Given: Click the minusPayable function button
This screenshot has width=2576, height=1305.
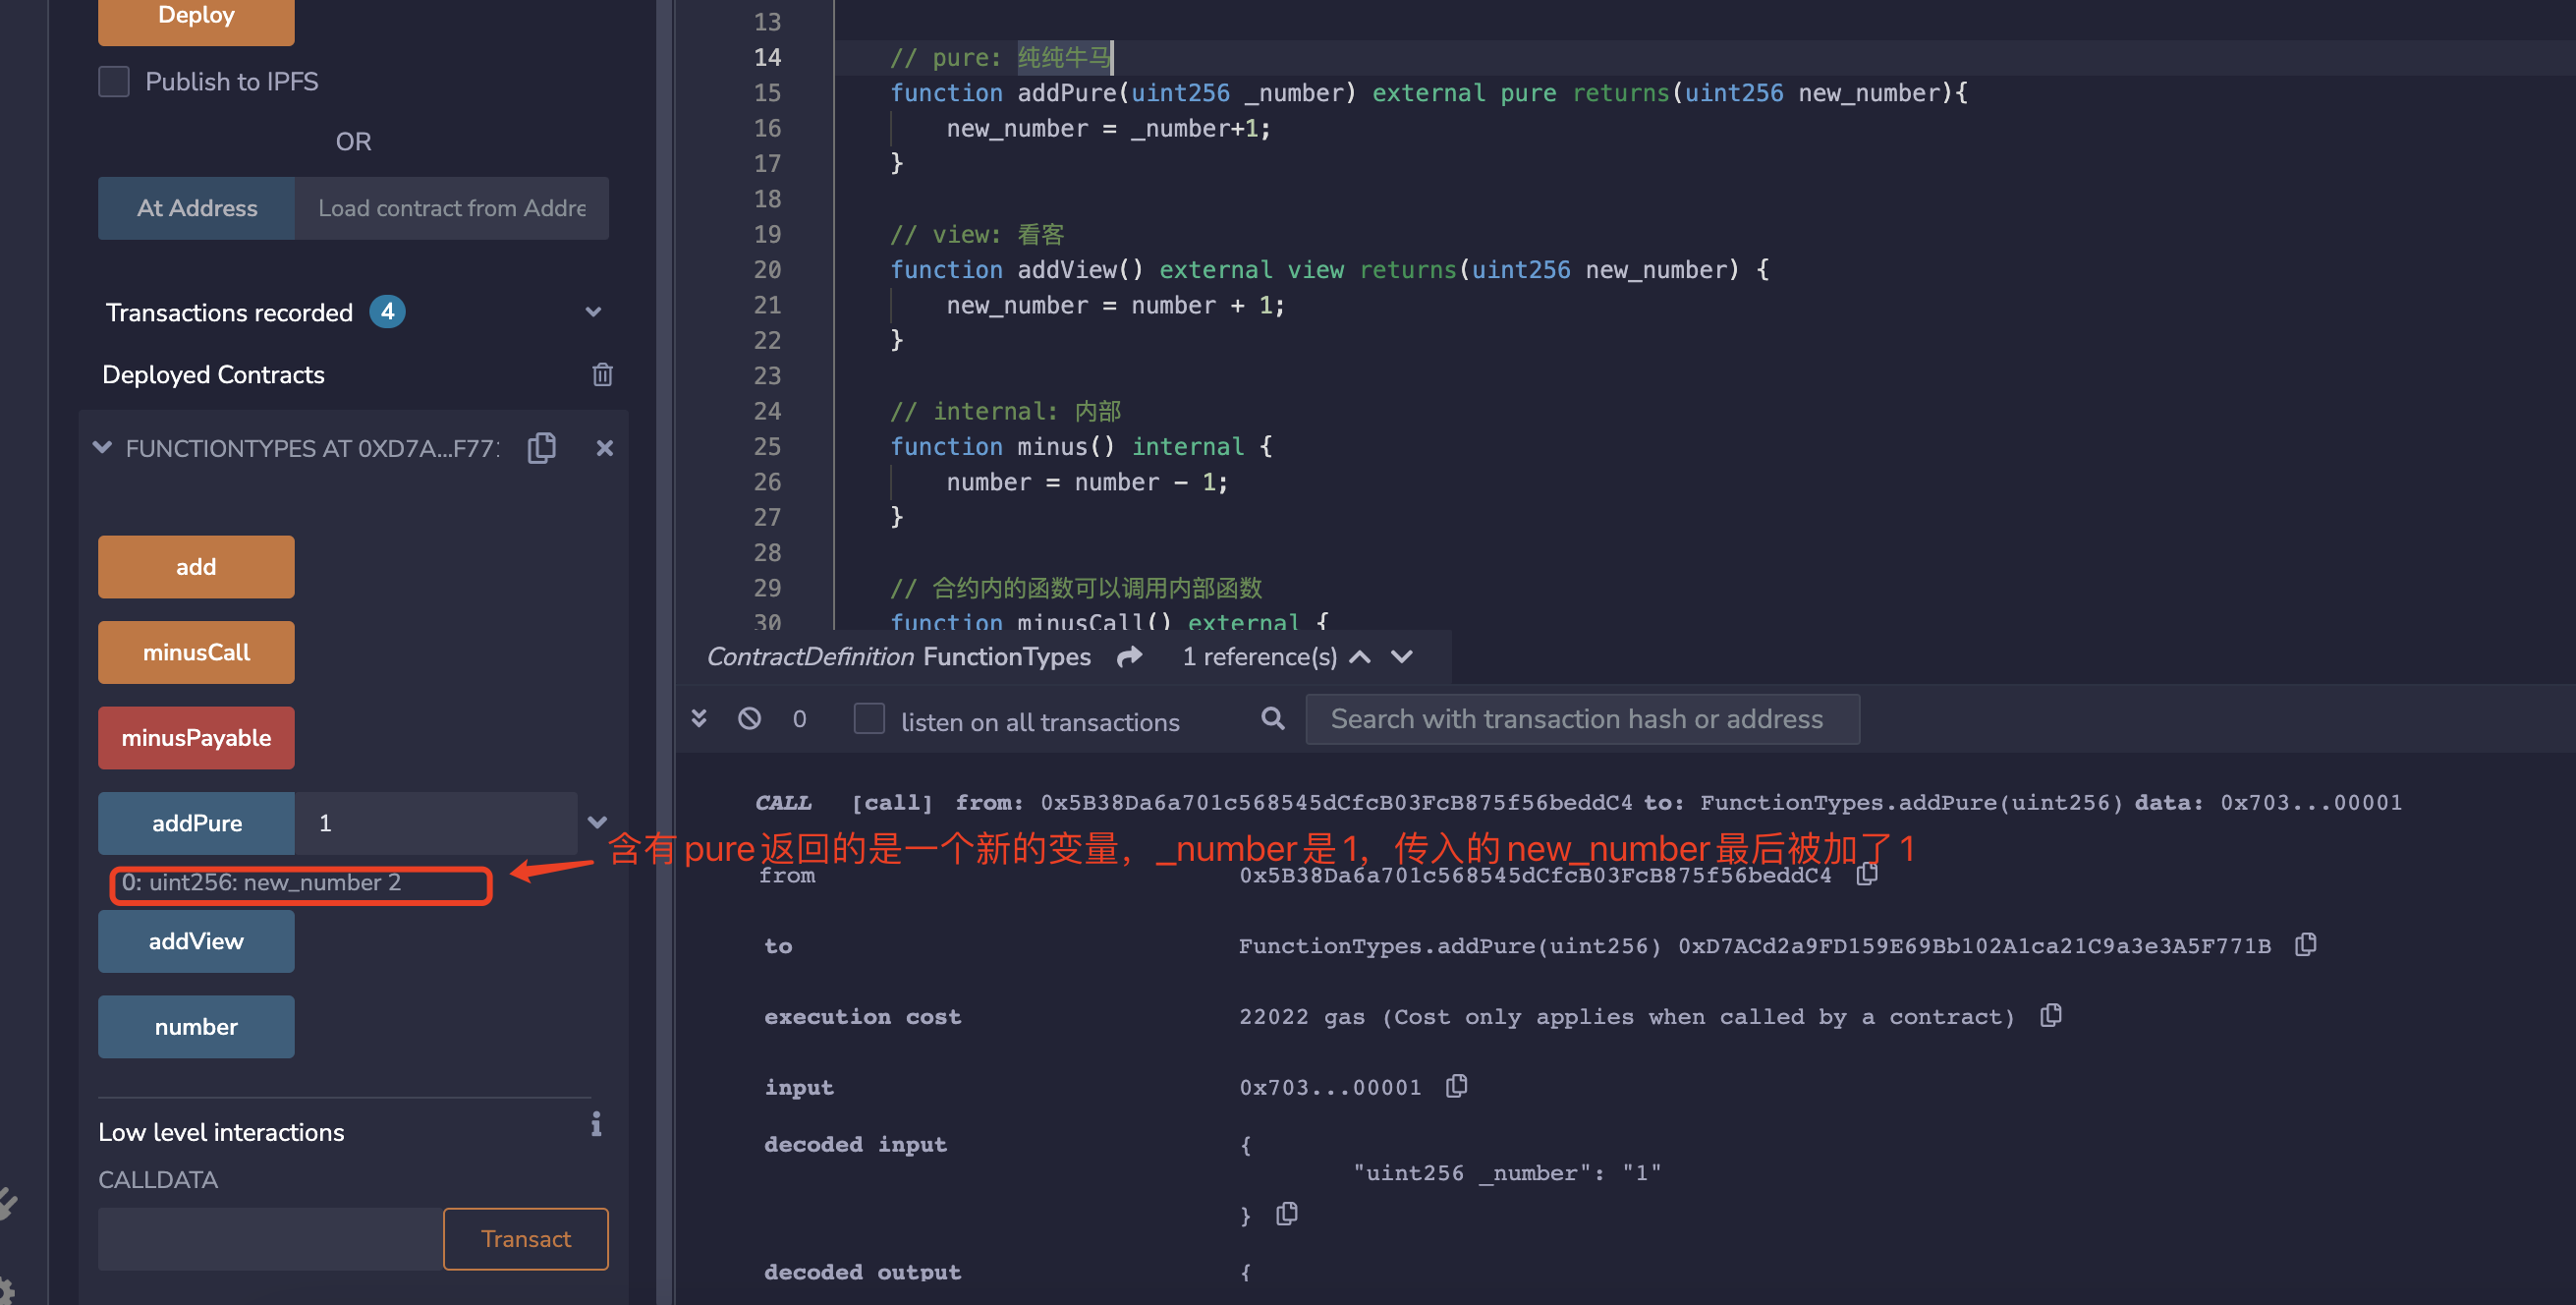Looking at the screenshot, I should coord(196,738).
